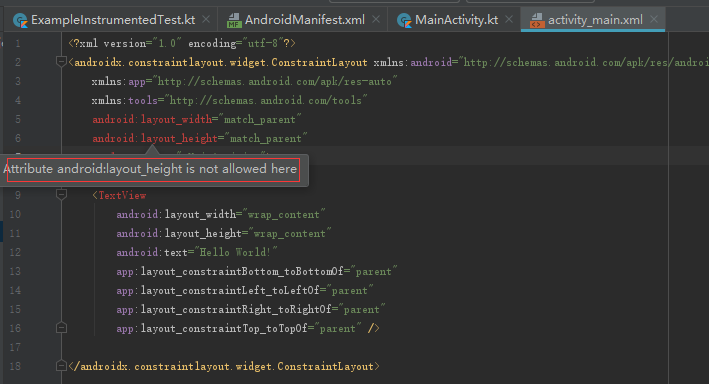The width and height of the screenshot is (709, 384).
Task: Click the xmlns:app attribute on line 3
Action: point(244,81)
